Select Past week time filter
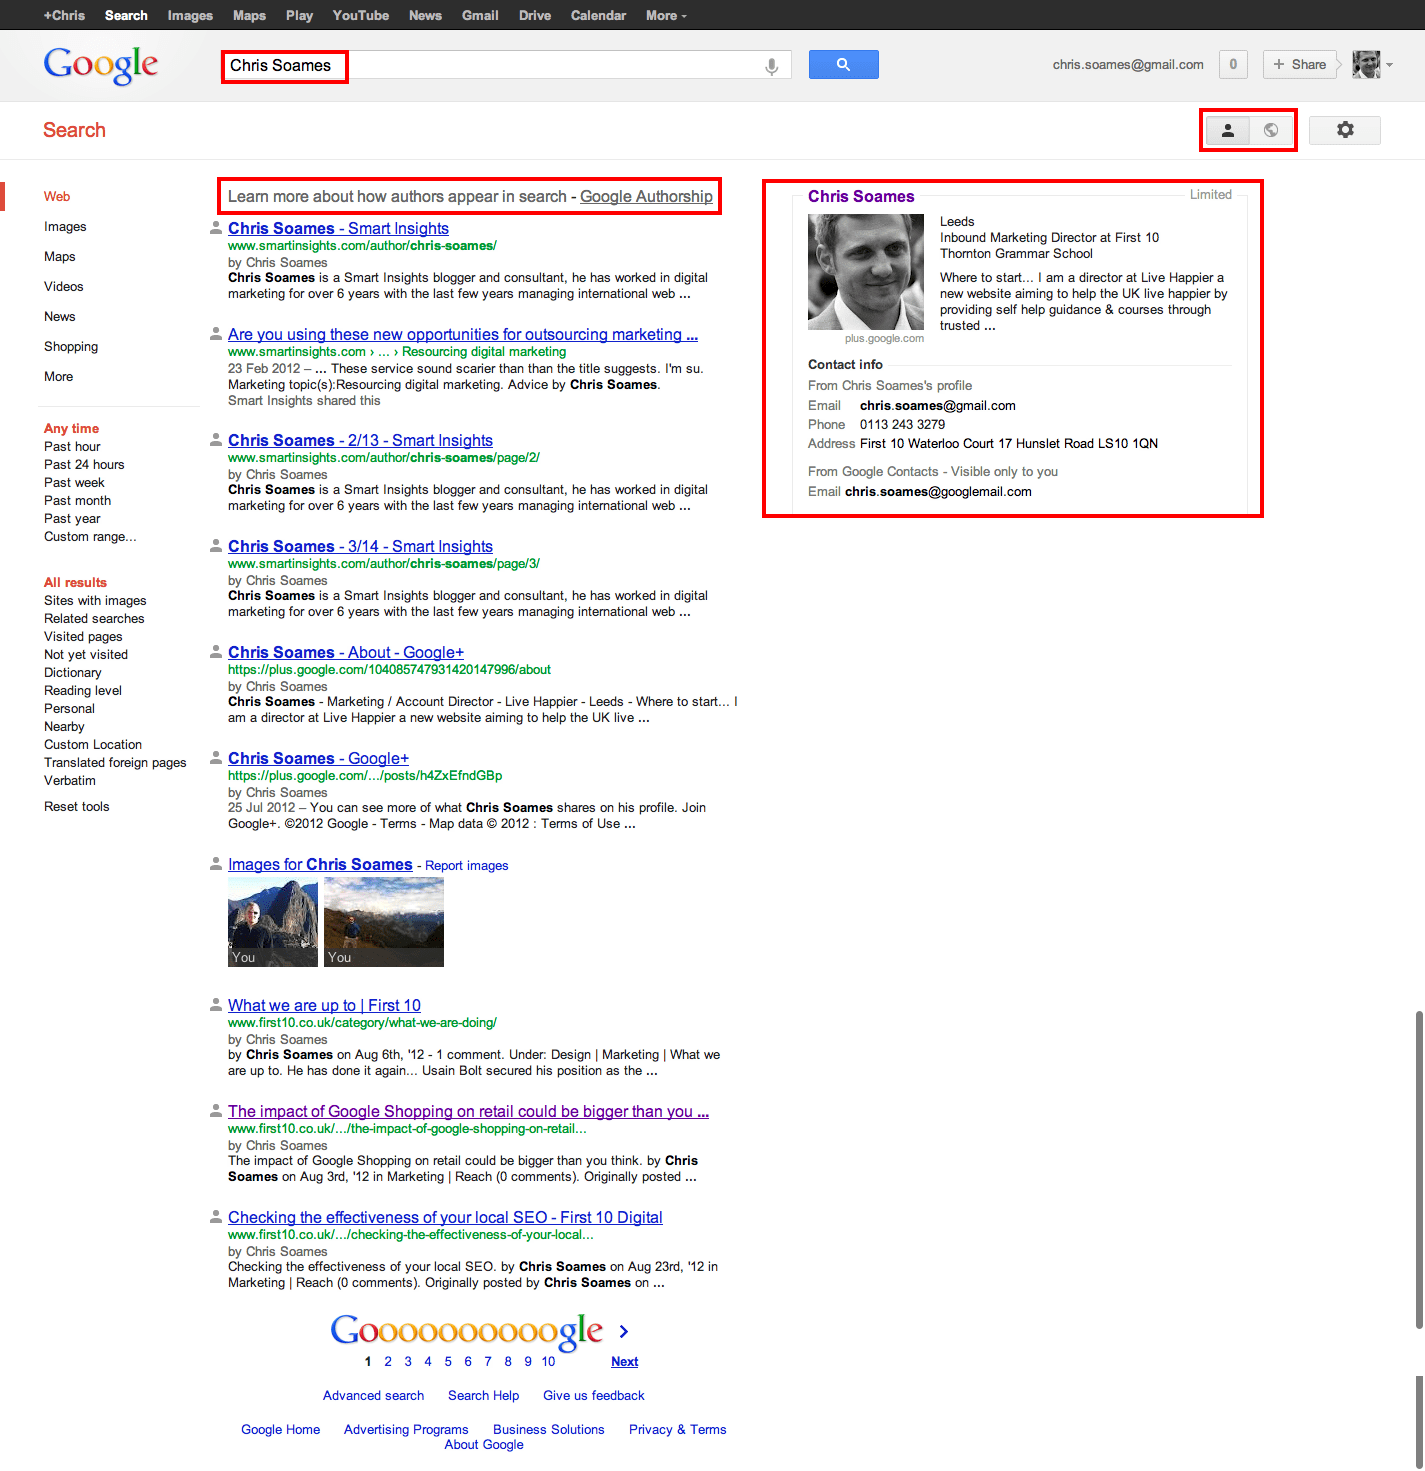This screenshot has width=1425, height=1471. point(74,483)
